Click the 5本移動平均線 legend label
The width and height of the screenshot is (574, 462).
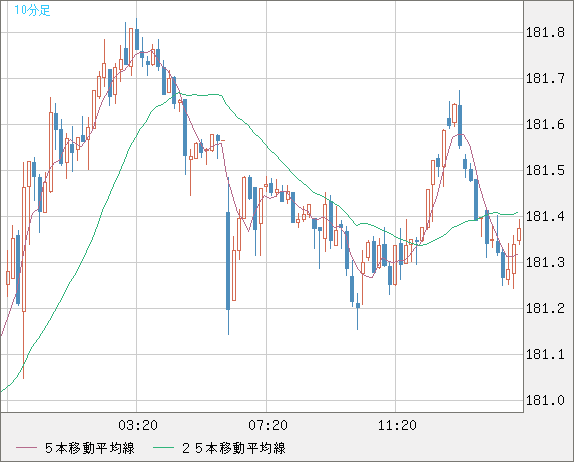(x=90, y=448)
